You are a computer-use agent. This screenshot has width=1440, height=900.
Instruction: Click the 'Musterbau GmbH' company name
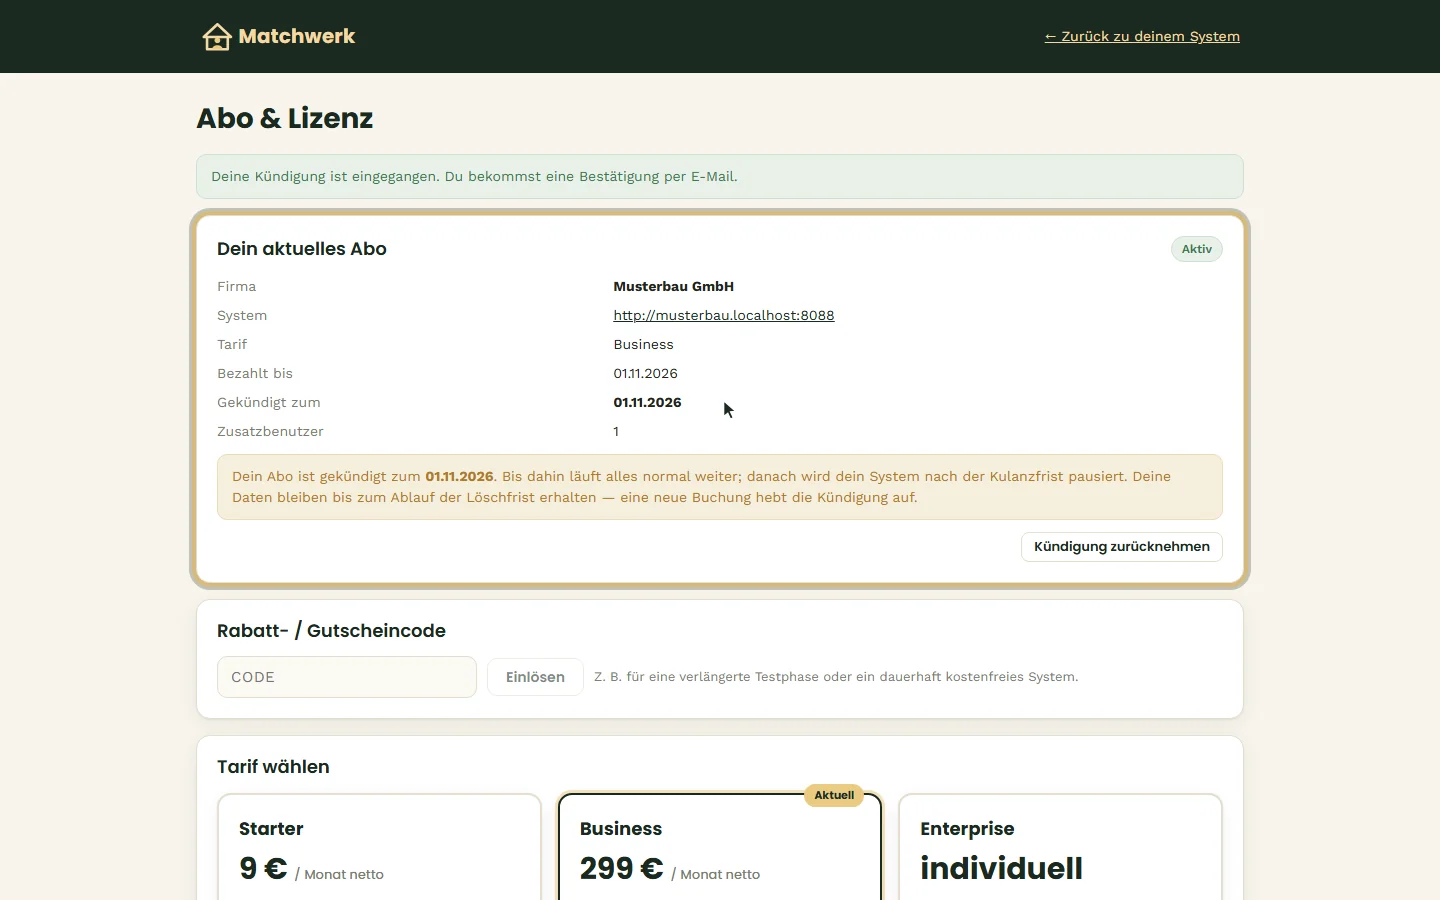pos(673,286)
